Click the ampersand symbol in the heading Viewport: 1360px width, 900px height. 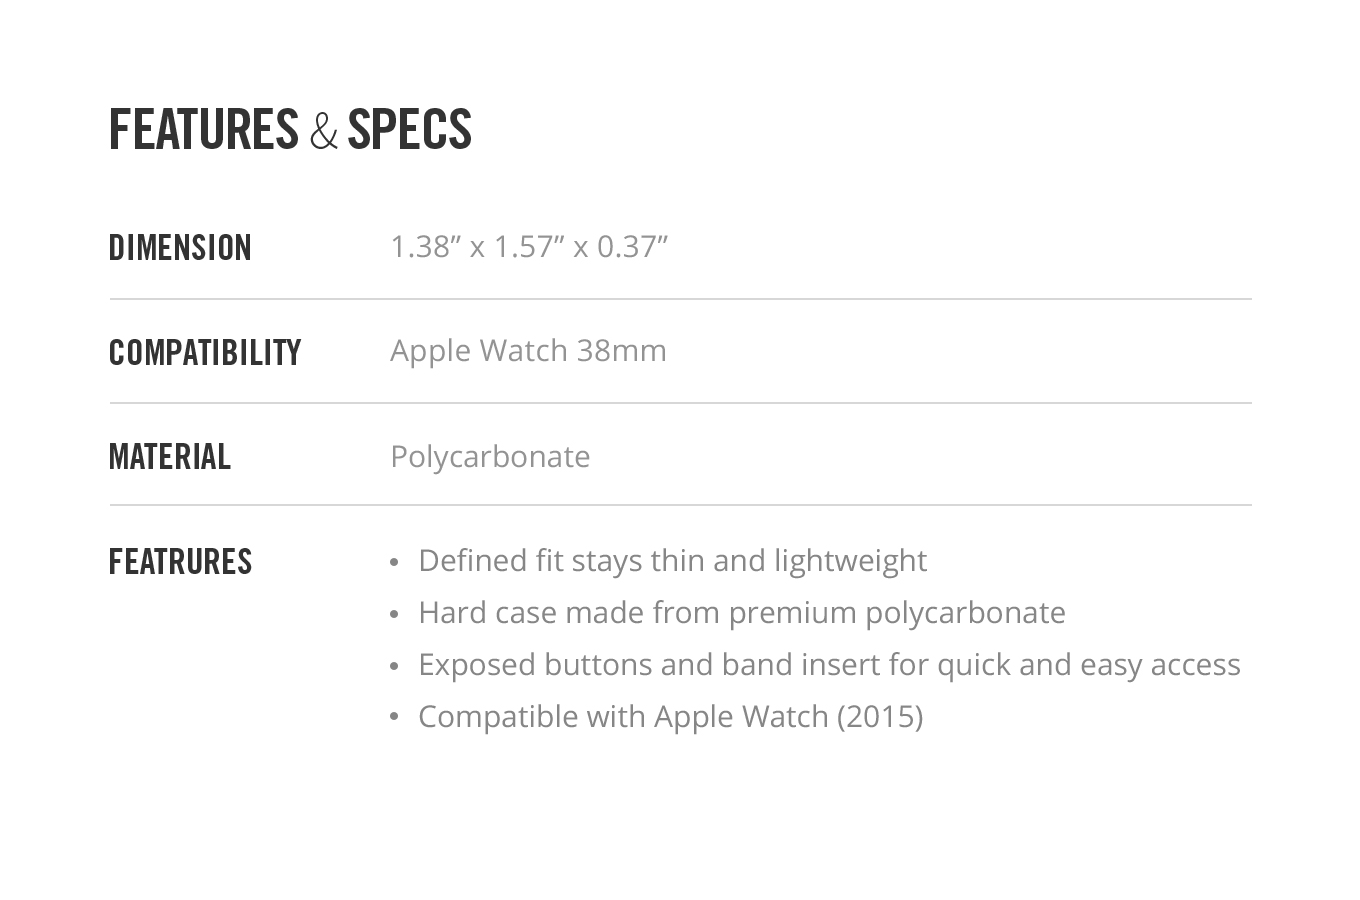coord(324,131)
